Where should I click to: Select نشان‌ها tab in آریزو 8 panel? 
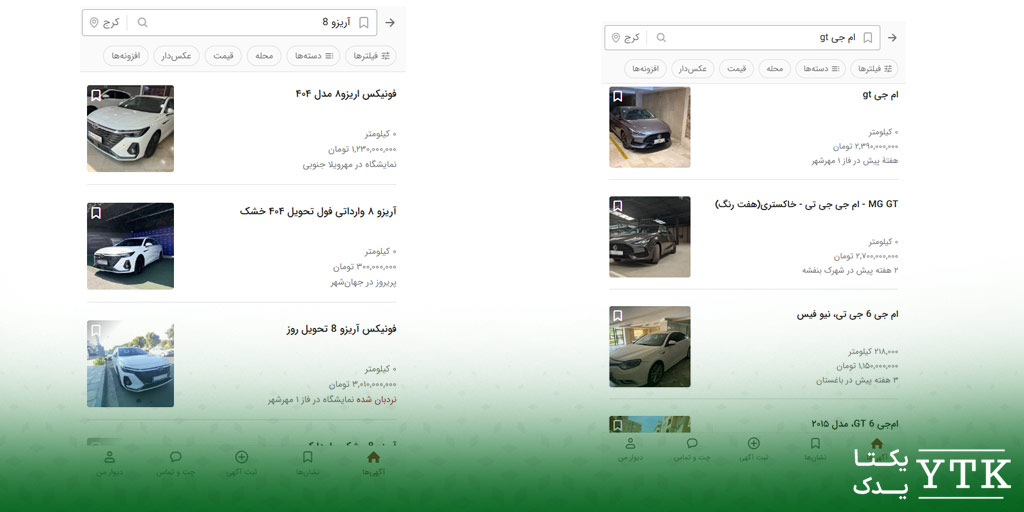(308, 464)
